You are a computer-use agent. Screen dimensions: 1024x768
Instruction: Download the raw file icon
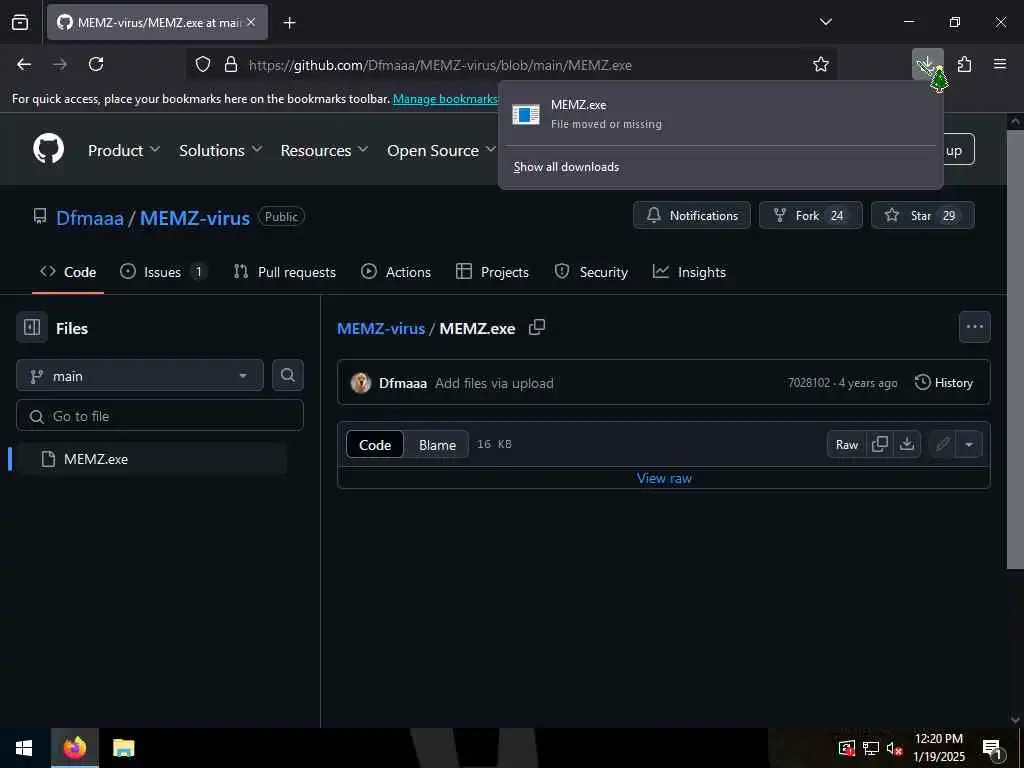pyautogui.click(x=906, y=445)
